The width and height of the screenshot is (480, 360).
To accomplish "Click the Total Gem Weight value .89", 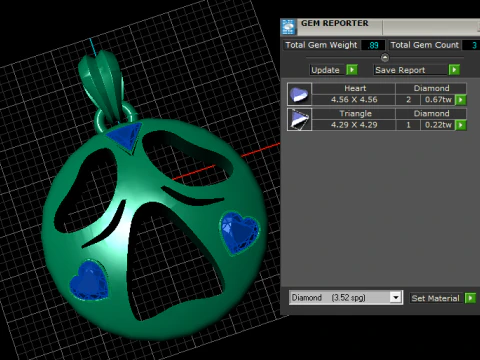I will tap(373, 45).
